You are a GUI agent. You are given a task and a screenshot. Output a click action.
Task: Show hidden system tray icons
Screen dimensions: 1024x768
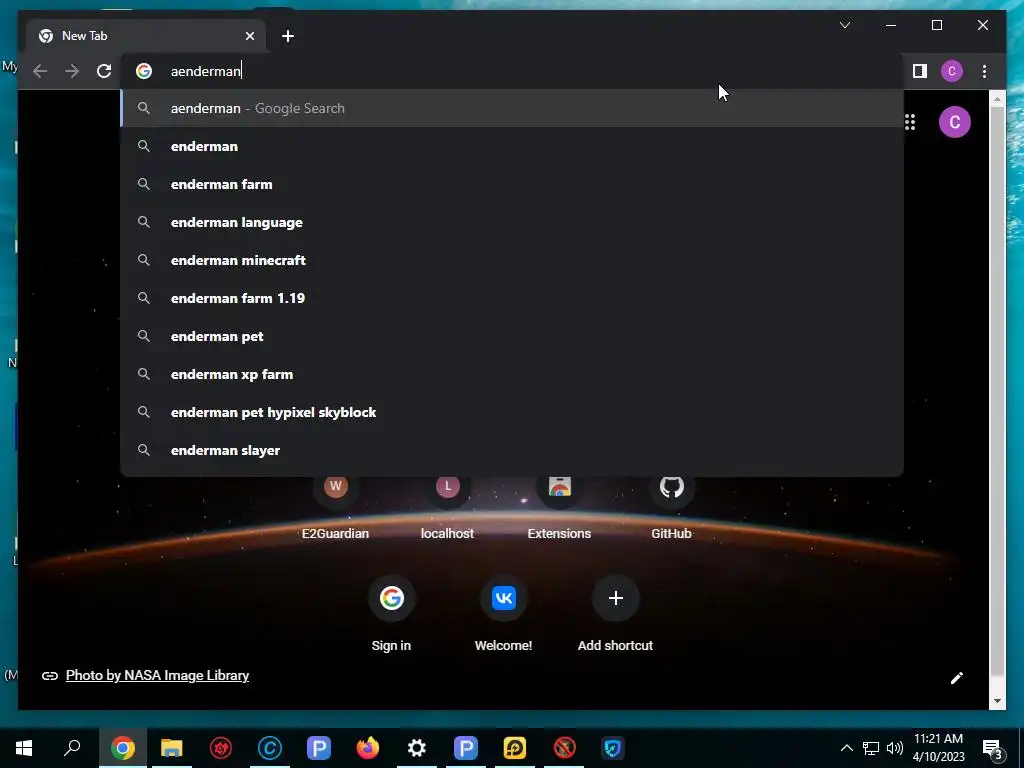coord(846,748)
